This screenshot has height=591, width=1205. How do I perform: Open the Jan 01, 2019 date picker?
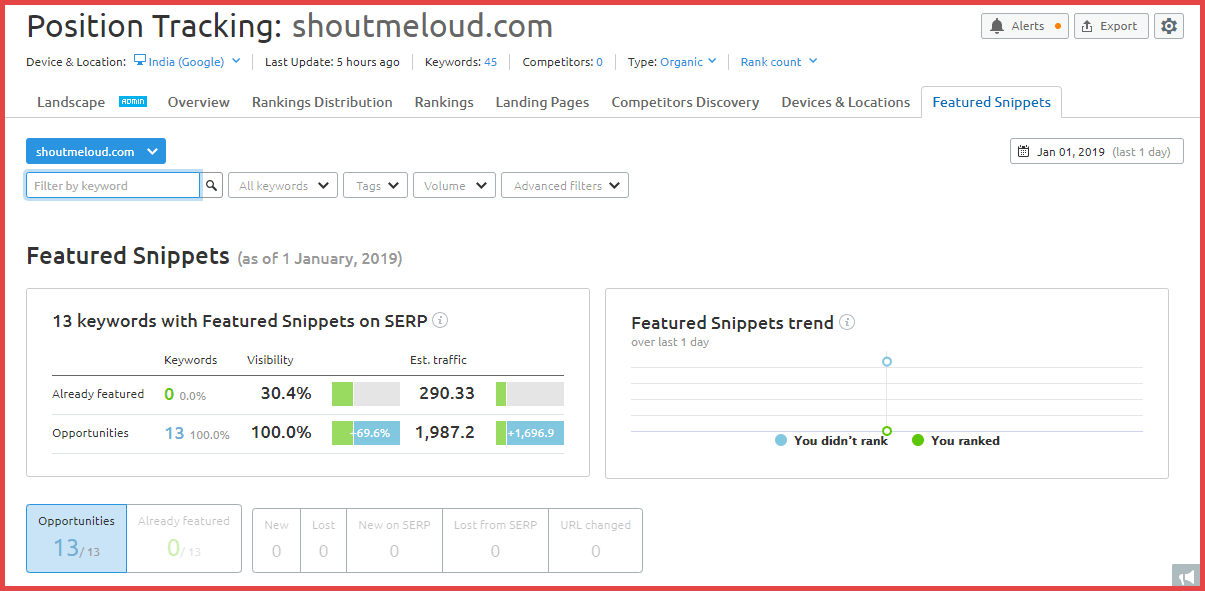(x=1097, y=151)
